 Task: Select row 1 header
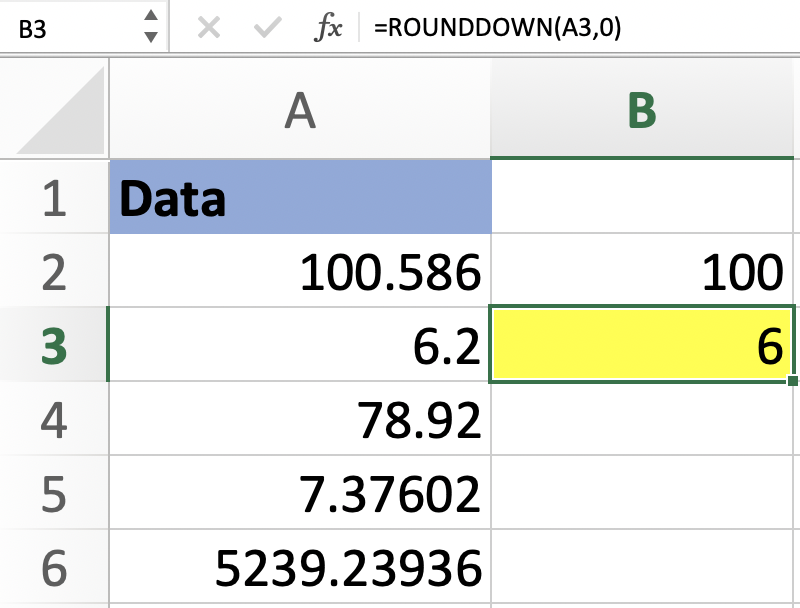(x=54, y=198)
